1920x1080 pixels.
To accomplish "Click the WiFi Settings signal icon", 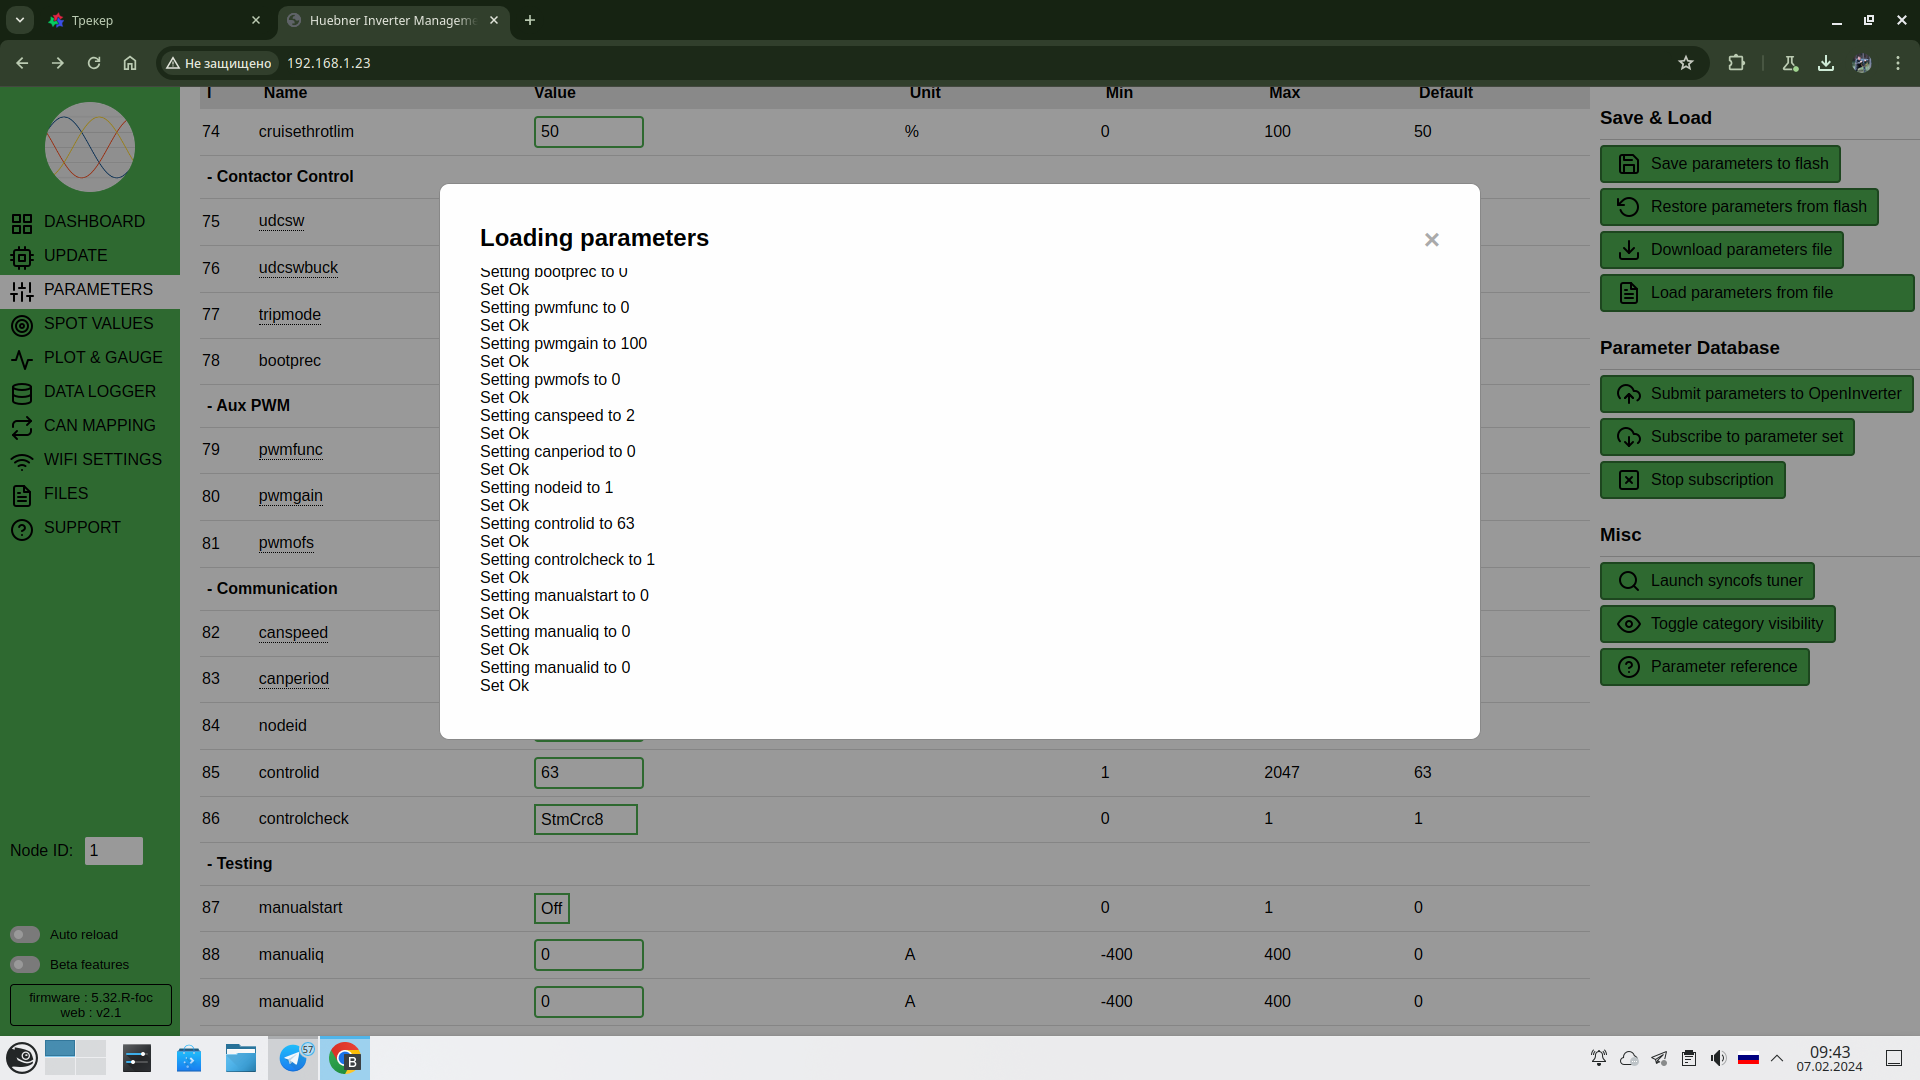I will click(x=22, y=461).
